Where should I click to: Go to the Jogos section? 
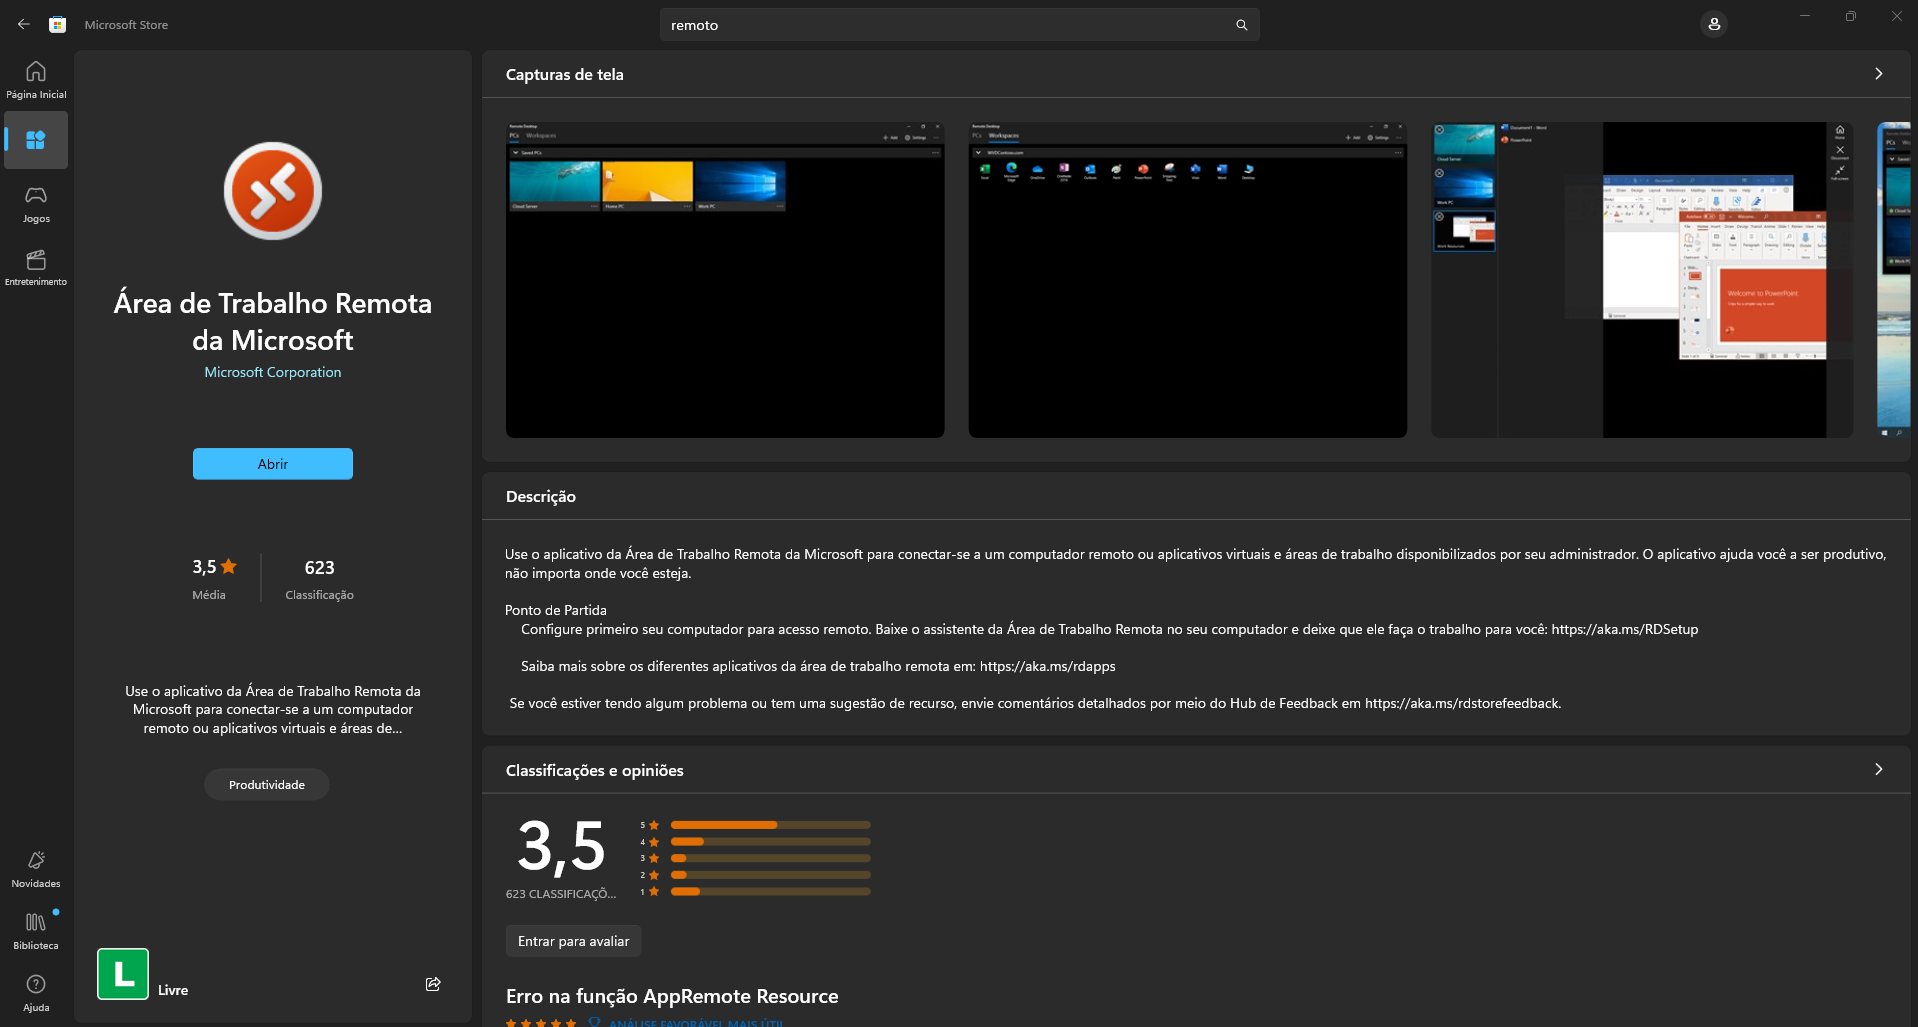click(36, 203)
